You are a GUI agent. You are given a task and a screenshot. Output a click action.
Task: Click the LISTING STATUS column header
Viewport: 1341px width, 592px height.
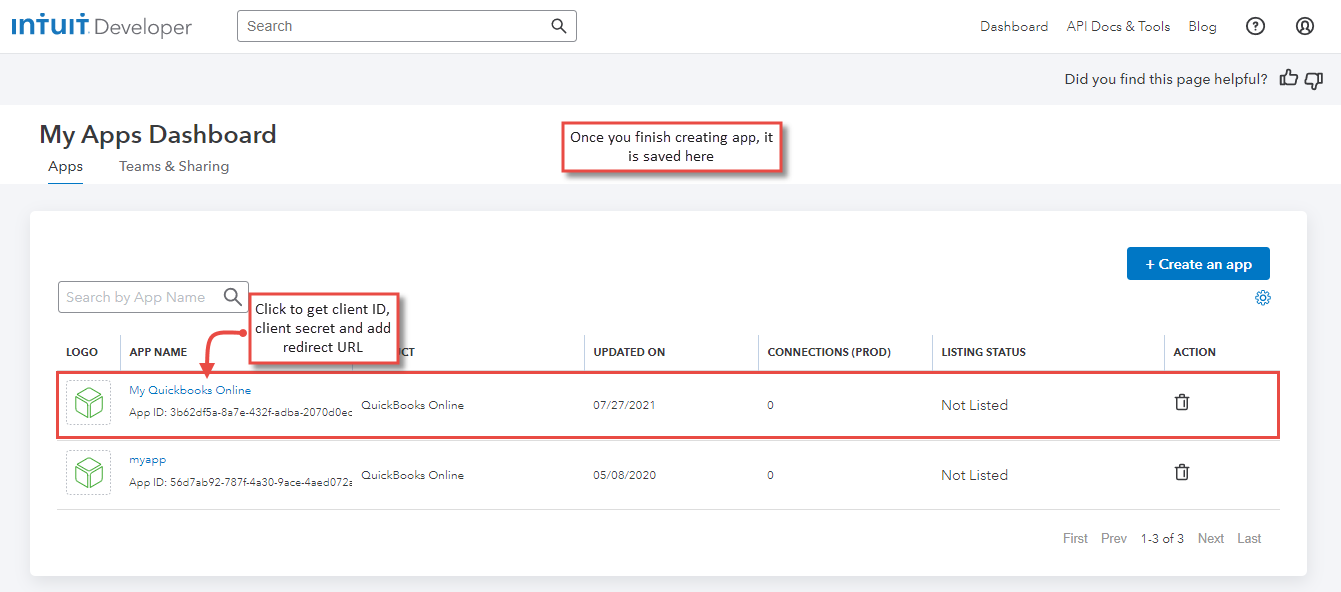click(x=983, y=352)
